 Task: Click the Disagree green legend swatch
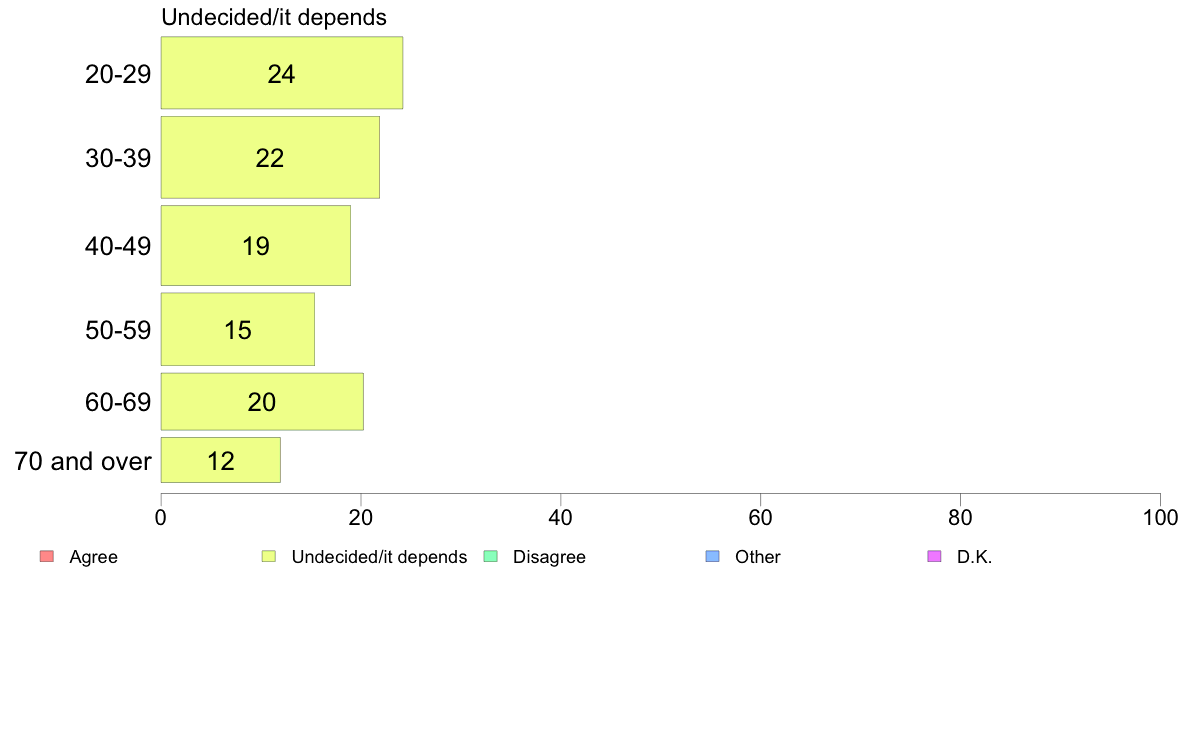(x=491, y=556)
